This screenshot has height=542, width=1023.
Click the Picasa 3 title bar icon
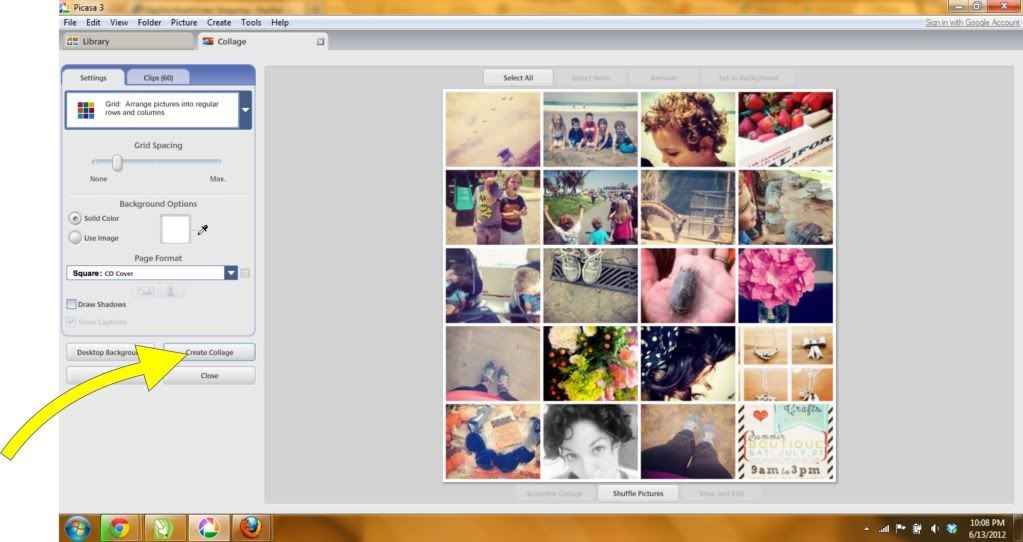[x=65, y=7]
